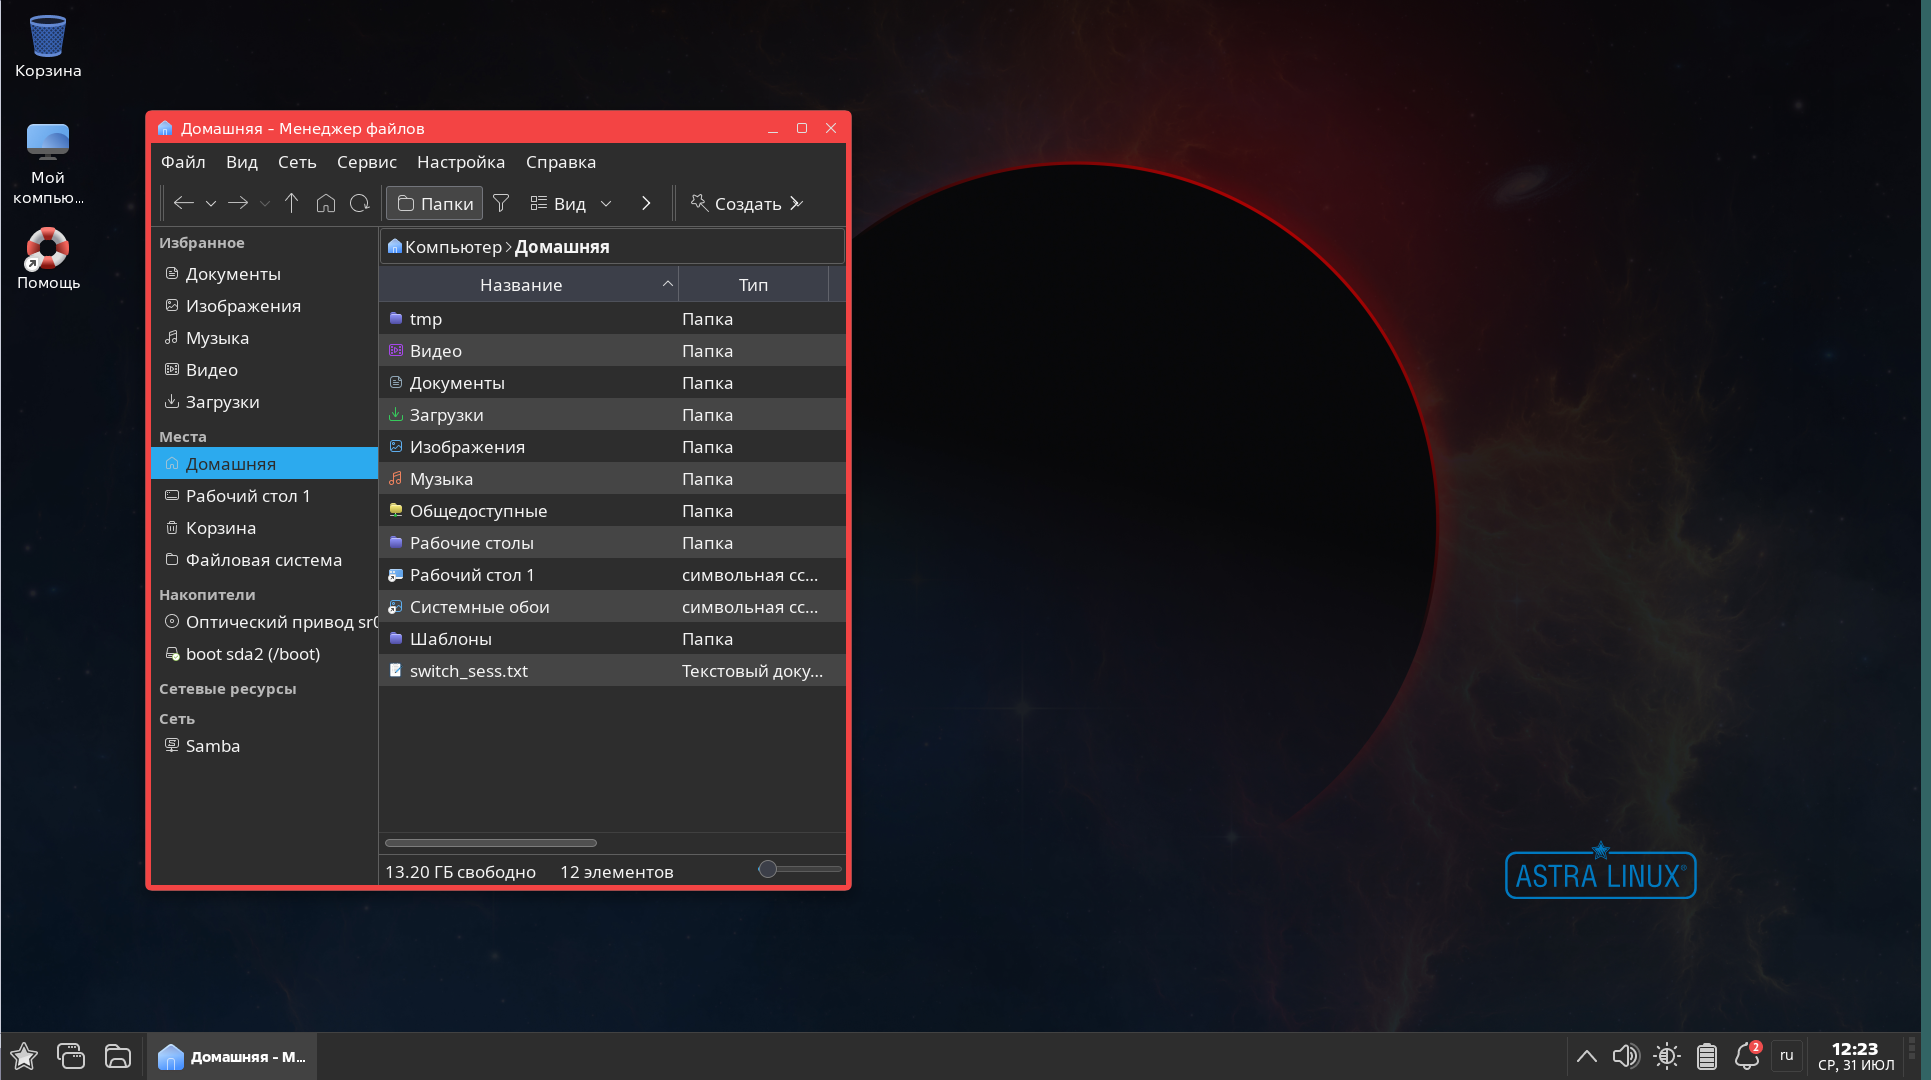Open the filter funnel icon

(501, 203)
